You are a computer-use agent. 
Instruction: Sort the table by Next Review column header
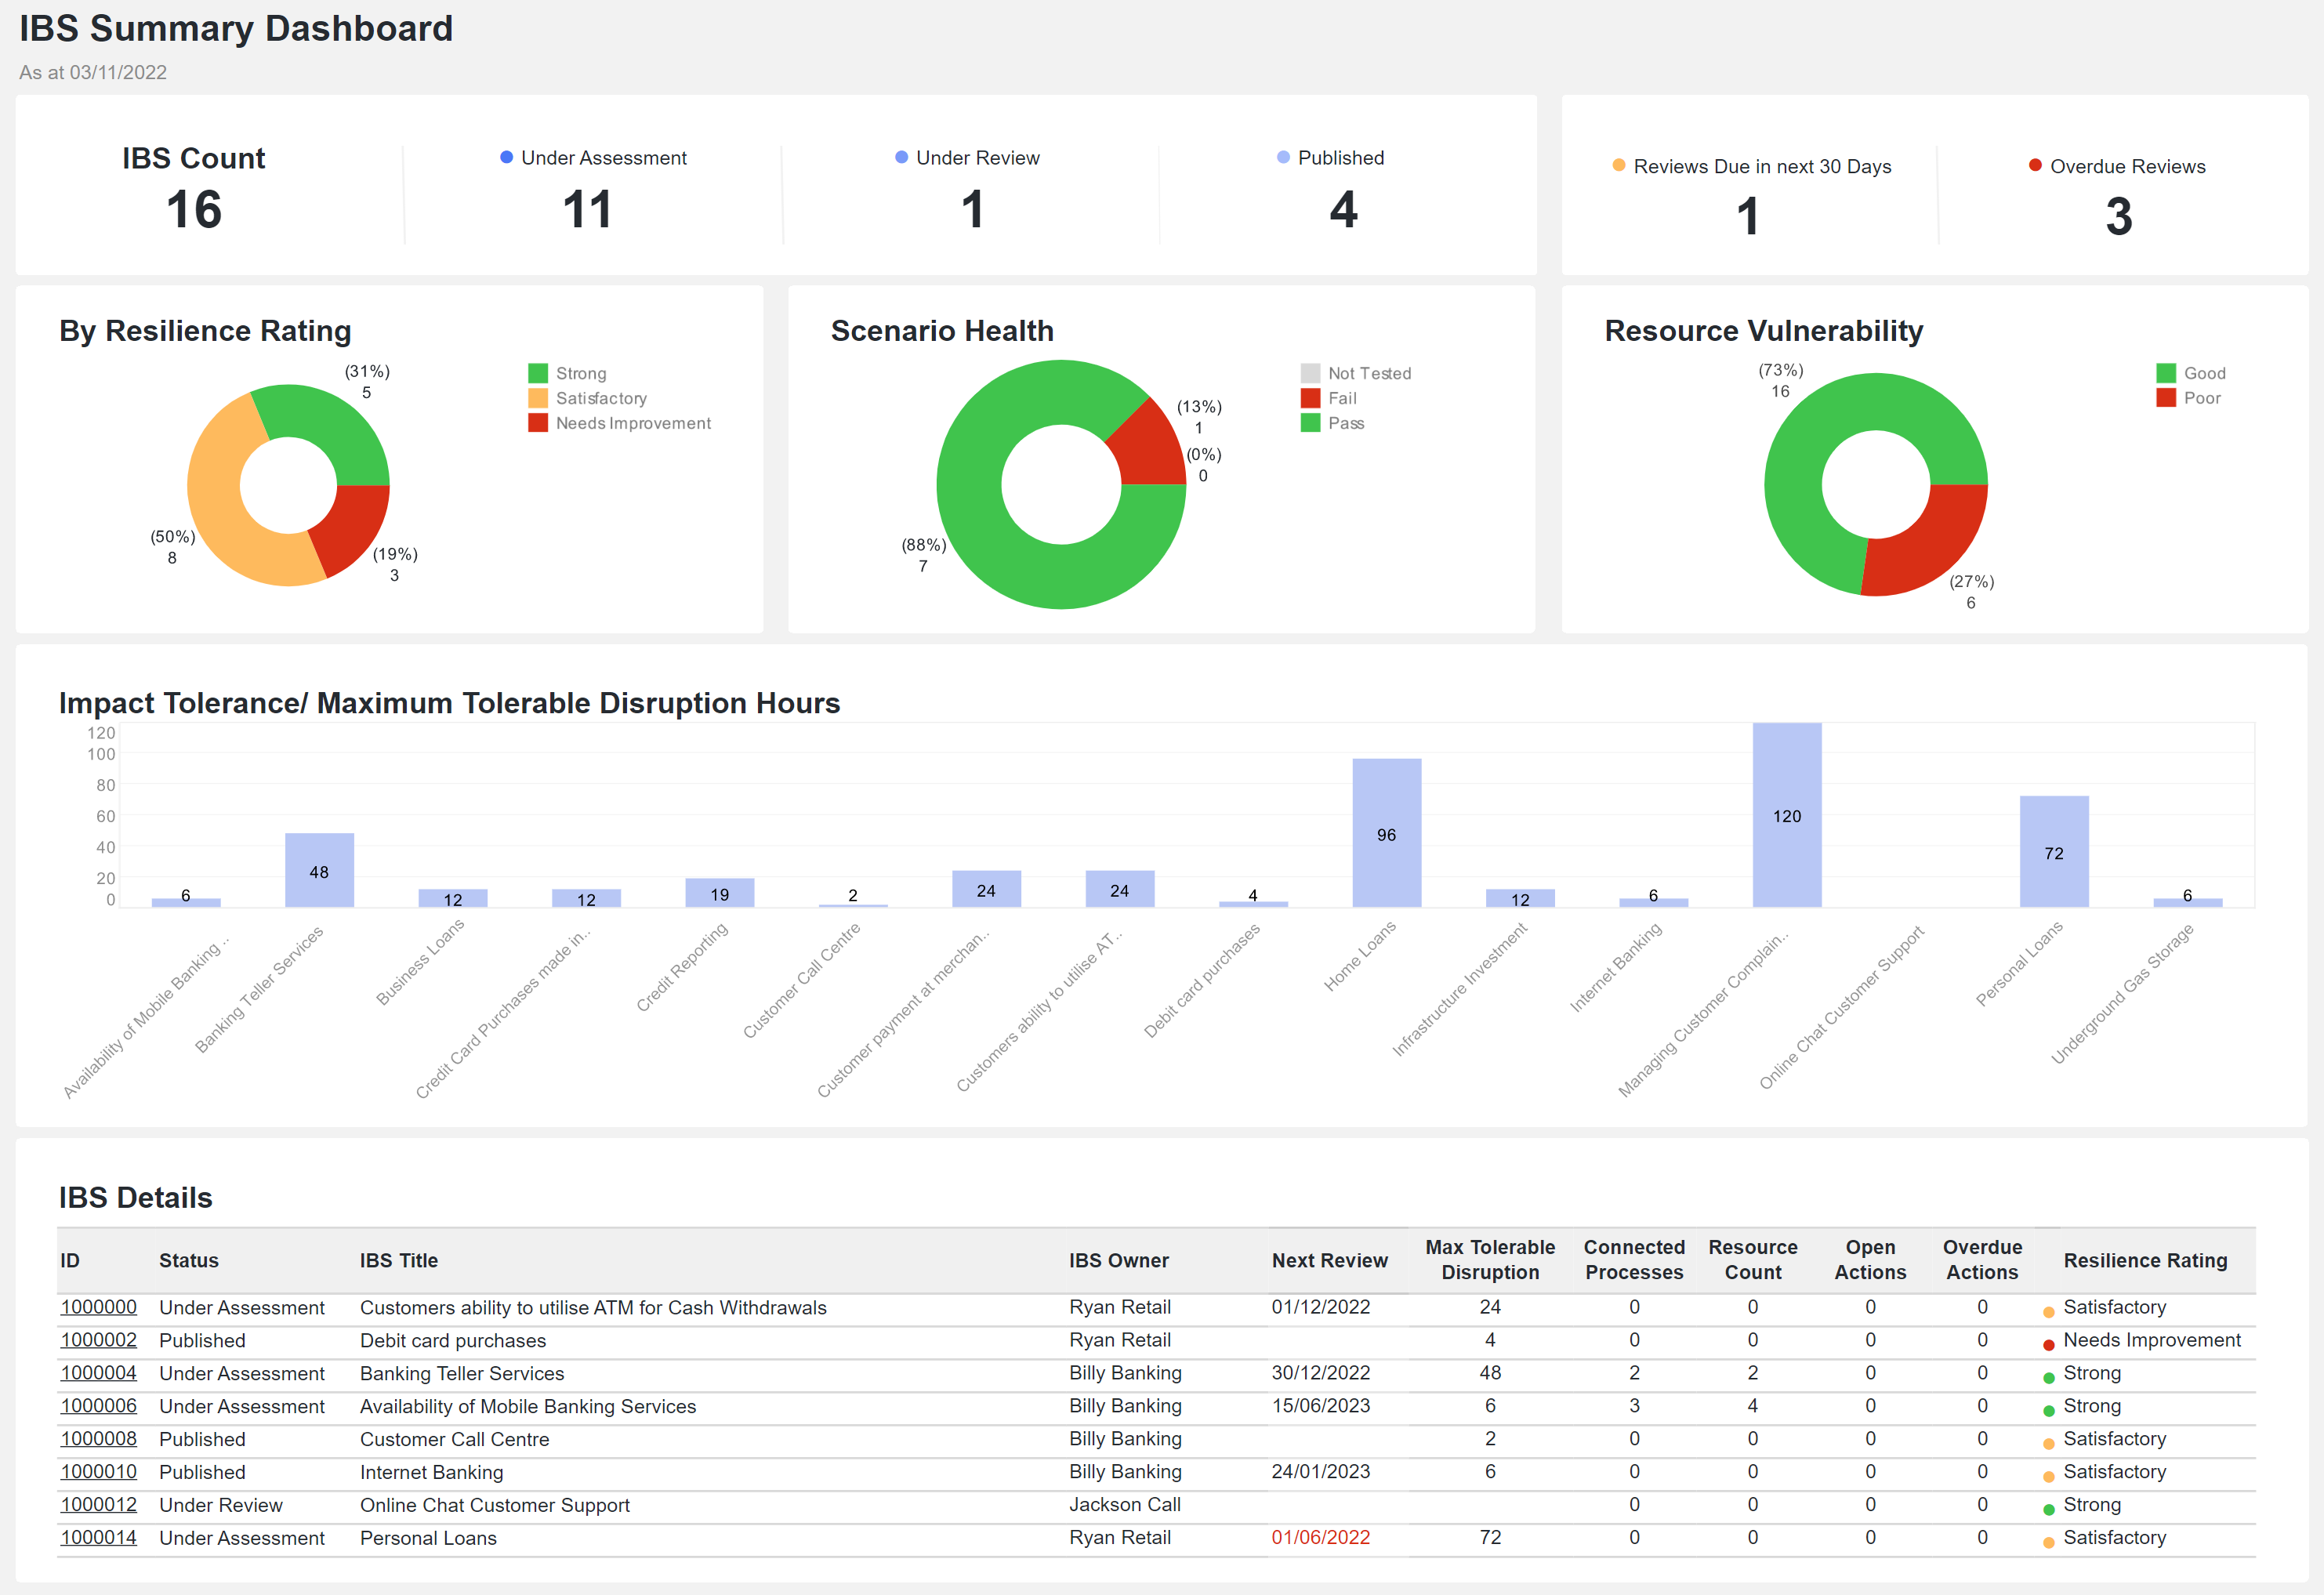click(1330, 1261)
